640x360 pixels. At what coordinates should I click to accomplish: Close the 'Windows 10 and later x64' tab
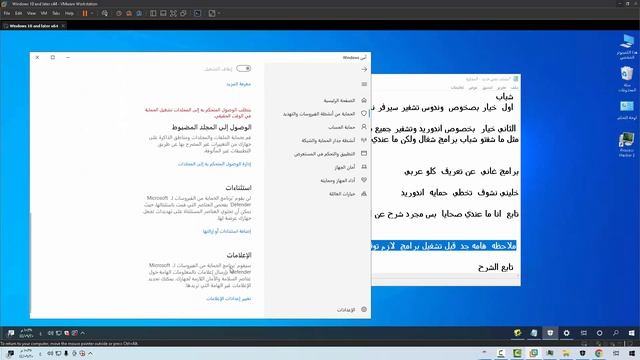63,26
